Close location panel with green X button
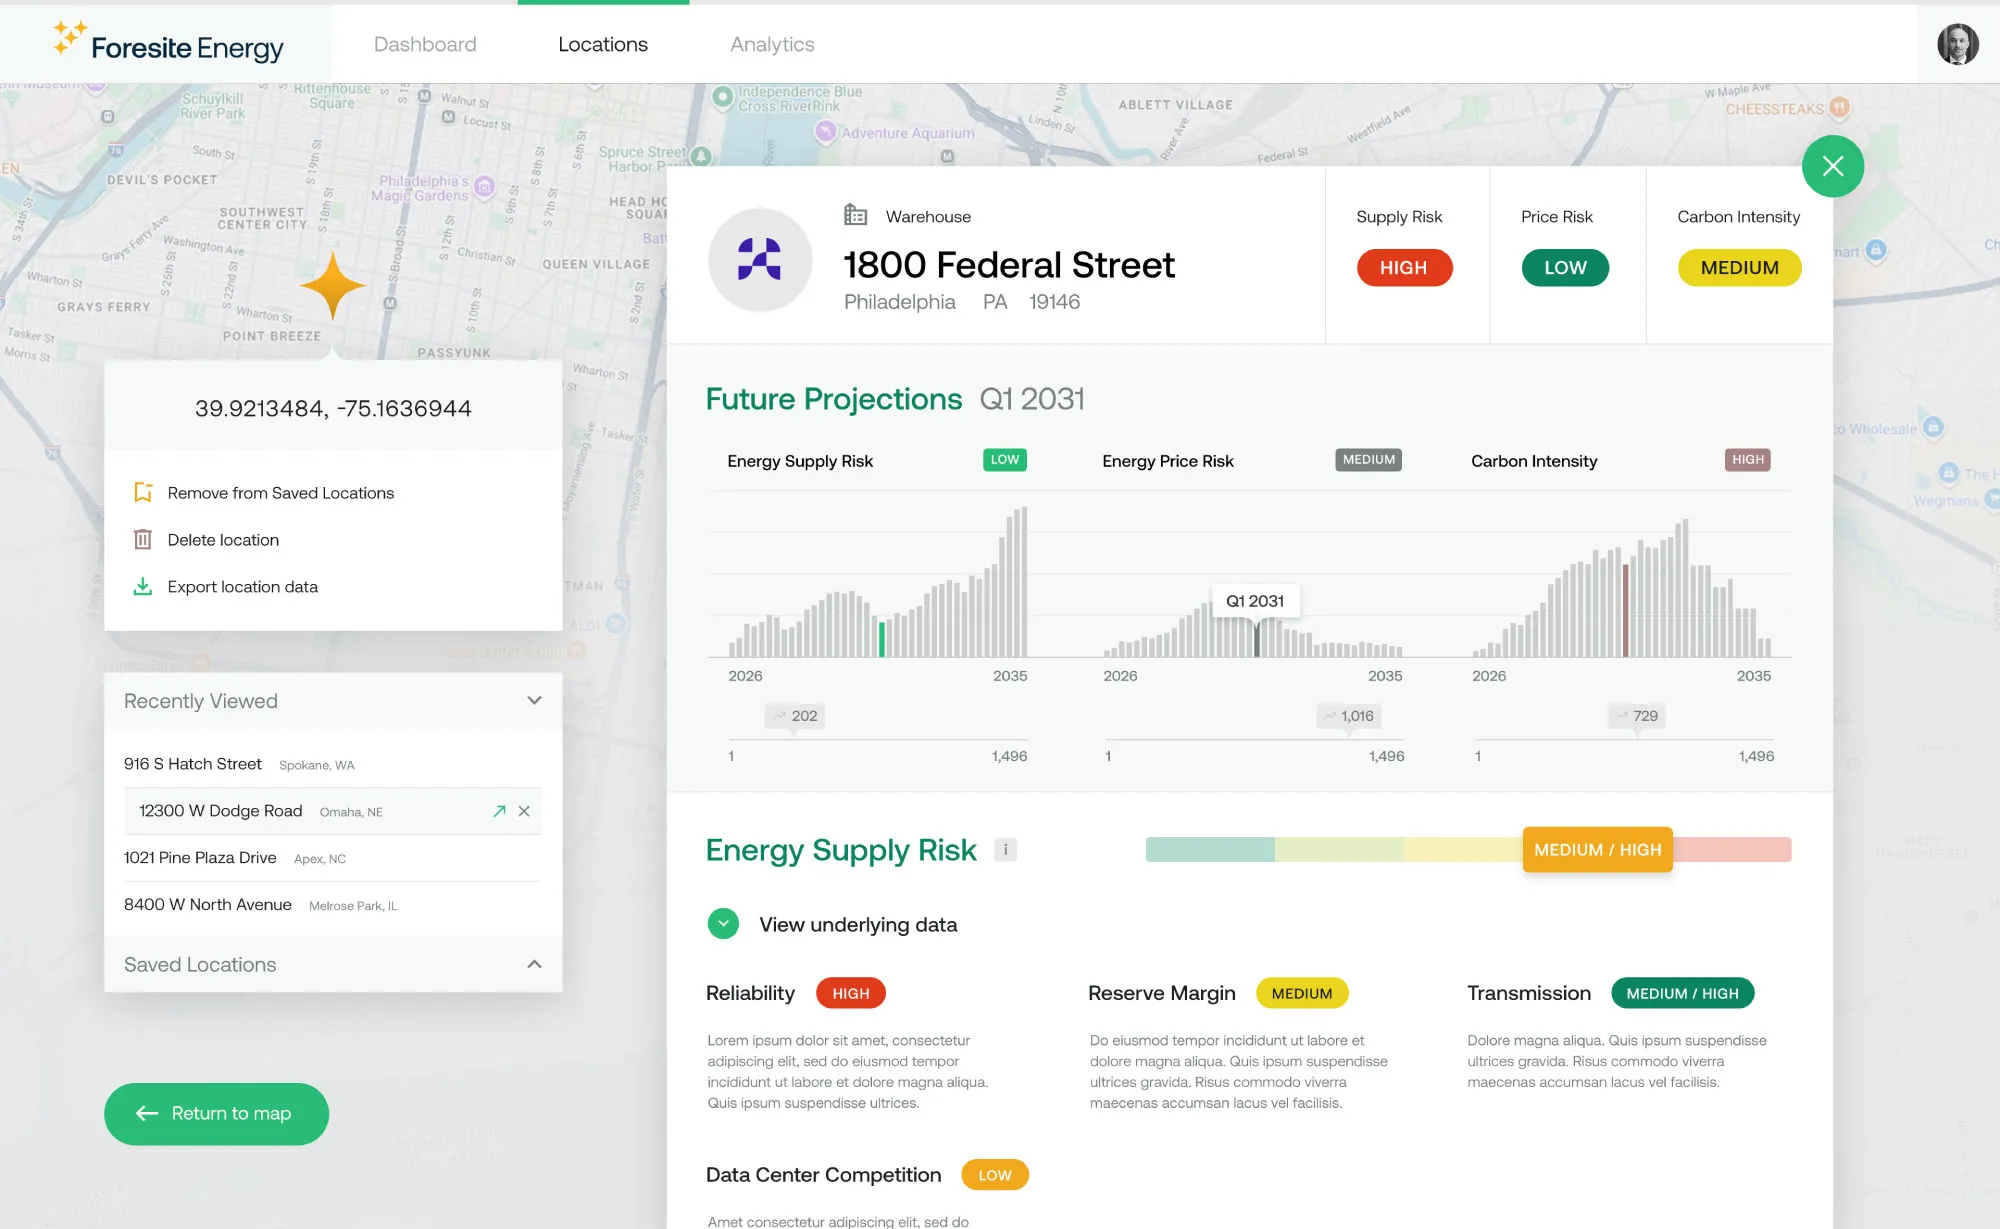Image resolution: width=2000 pixels, height=1229 pixels. click(1832, 166)
